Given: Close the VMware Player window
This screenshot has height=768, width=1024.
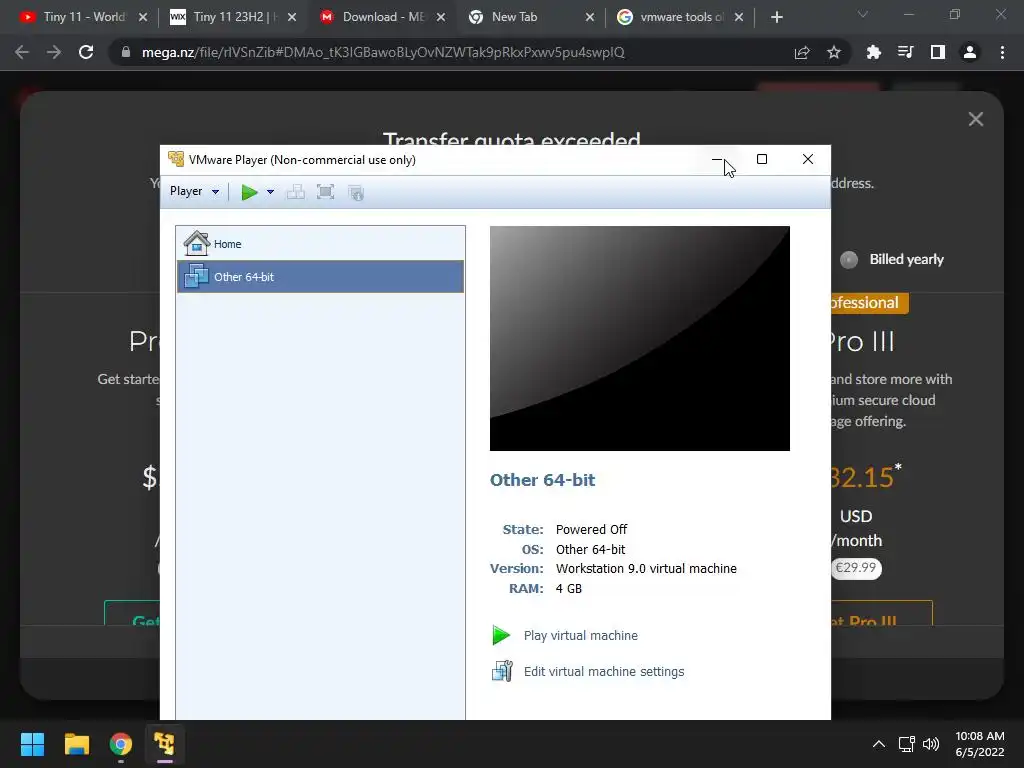Looking at the screenshot, I should (808, 159).
